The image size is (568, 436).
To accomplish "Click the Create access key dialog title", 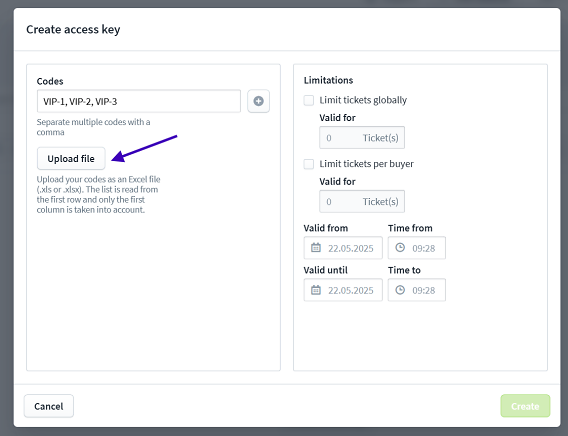I will tap(73, 29).
